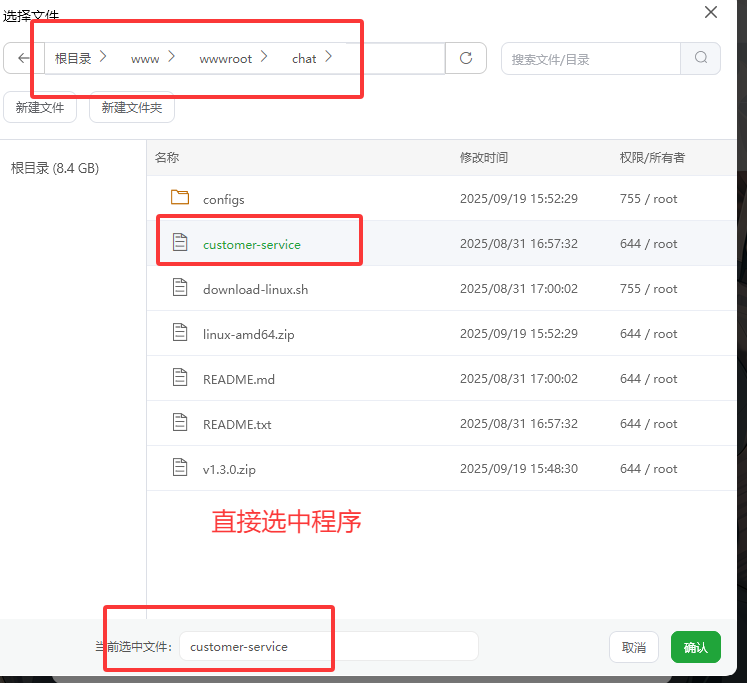The width and height of the screenshot is (747, 683).
Task: Click the v1.3.0.zip file icon
Action: click(180, 468)
